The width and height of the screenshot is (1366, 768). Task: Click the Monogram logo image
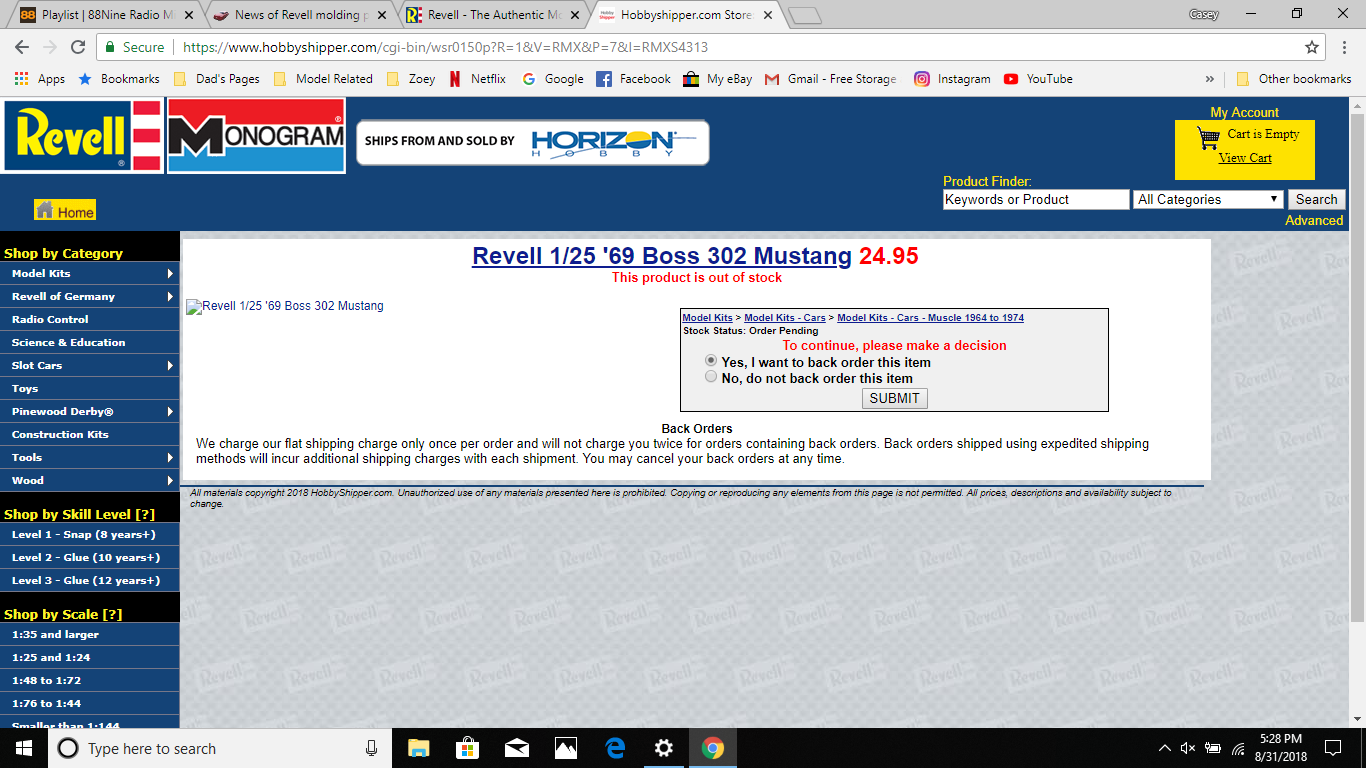256,135
